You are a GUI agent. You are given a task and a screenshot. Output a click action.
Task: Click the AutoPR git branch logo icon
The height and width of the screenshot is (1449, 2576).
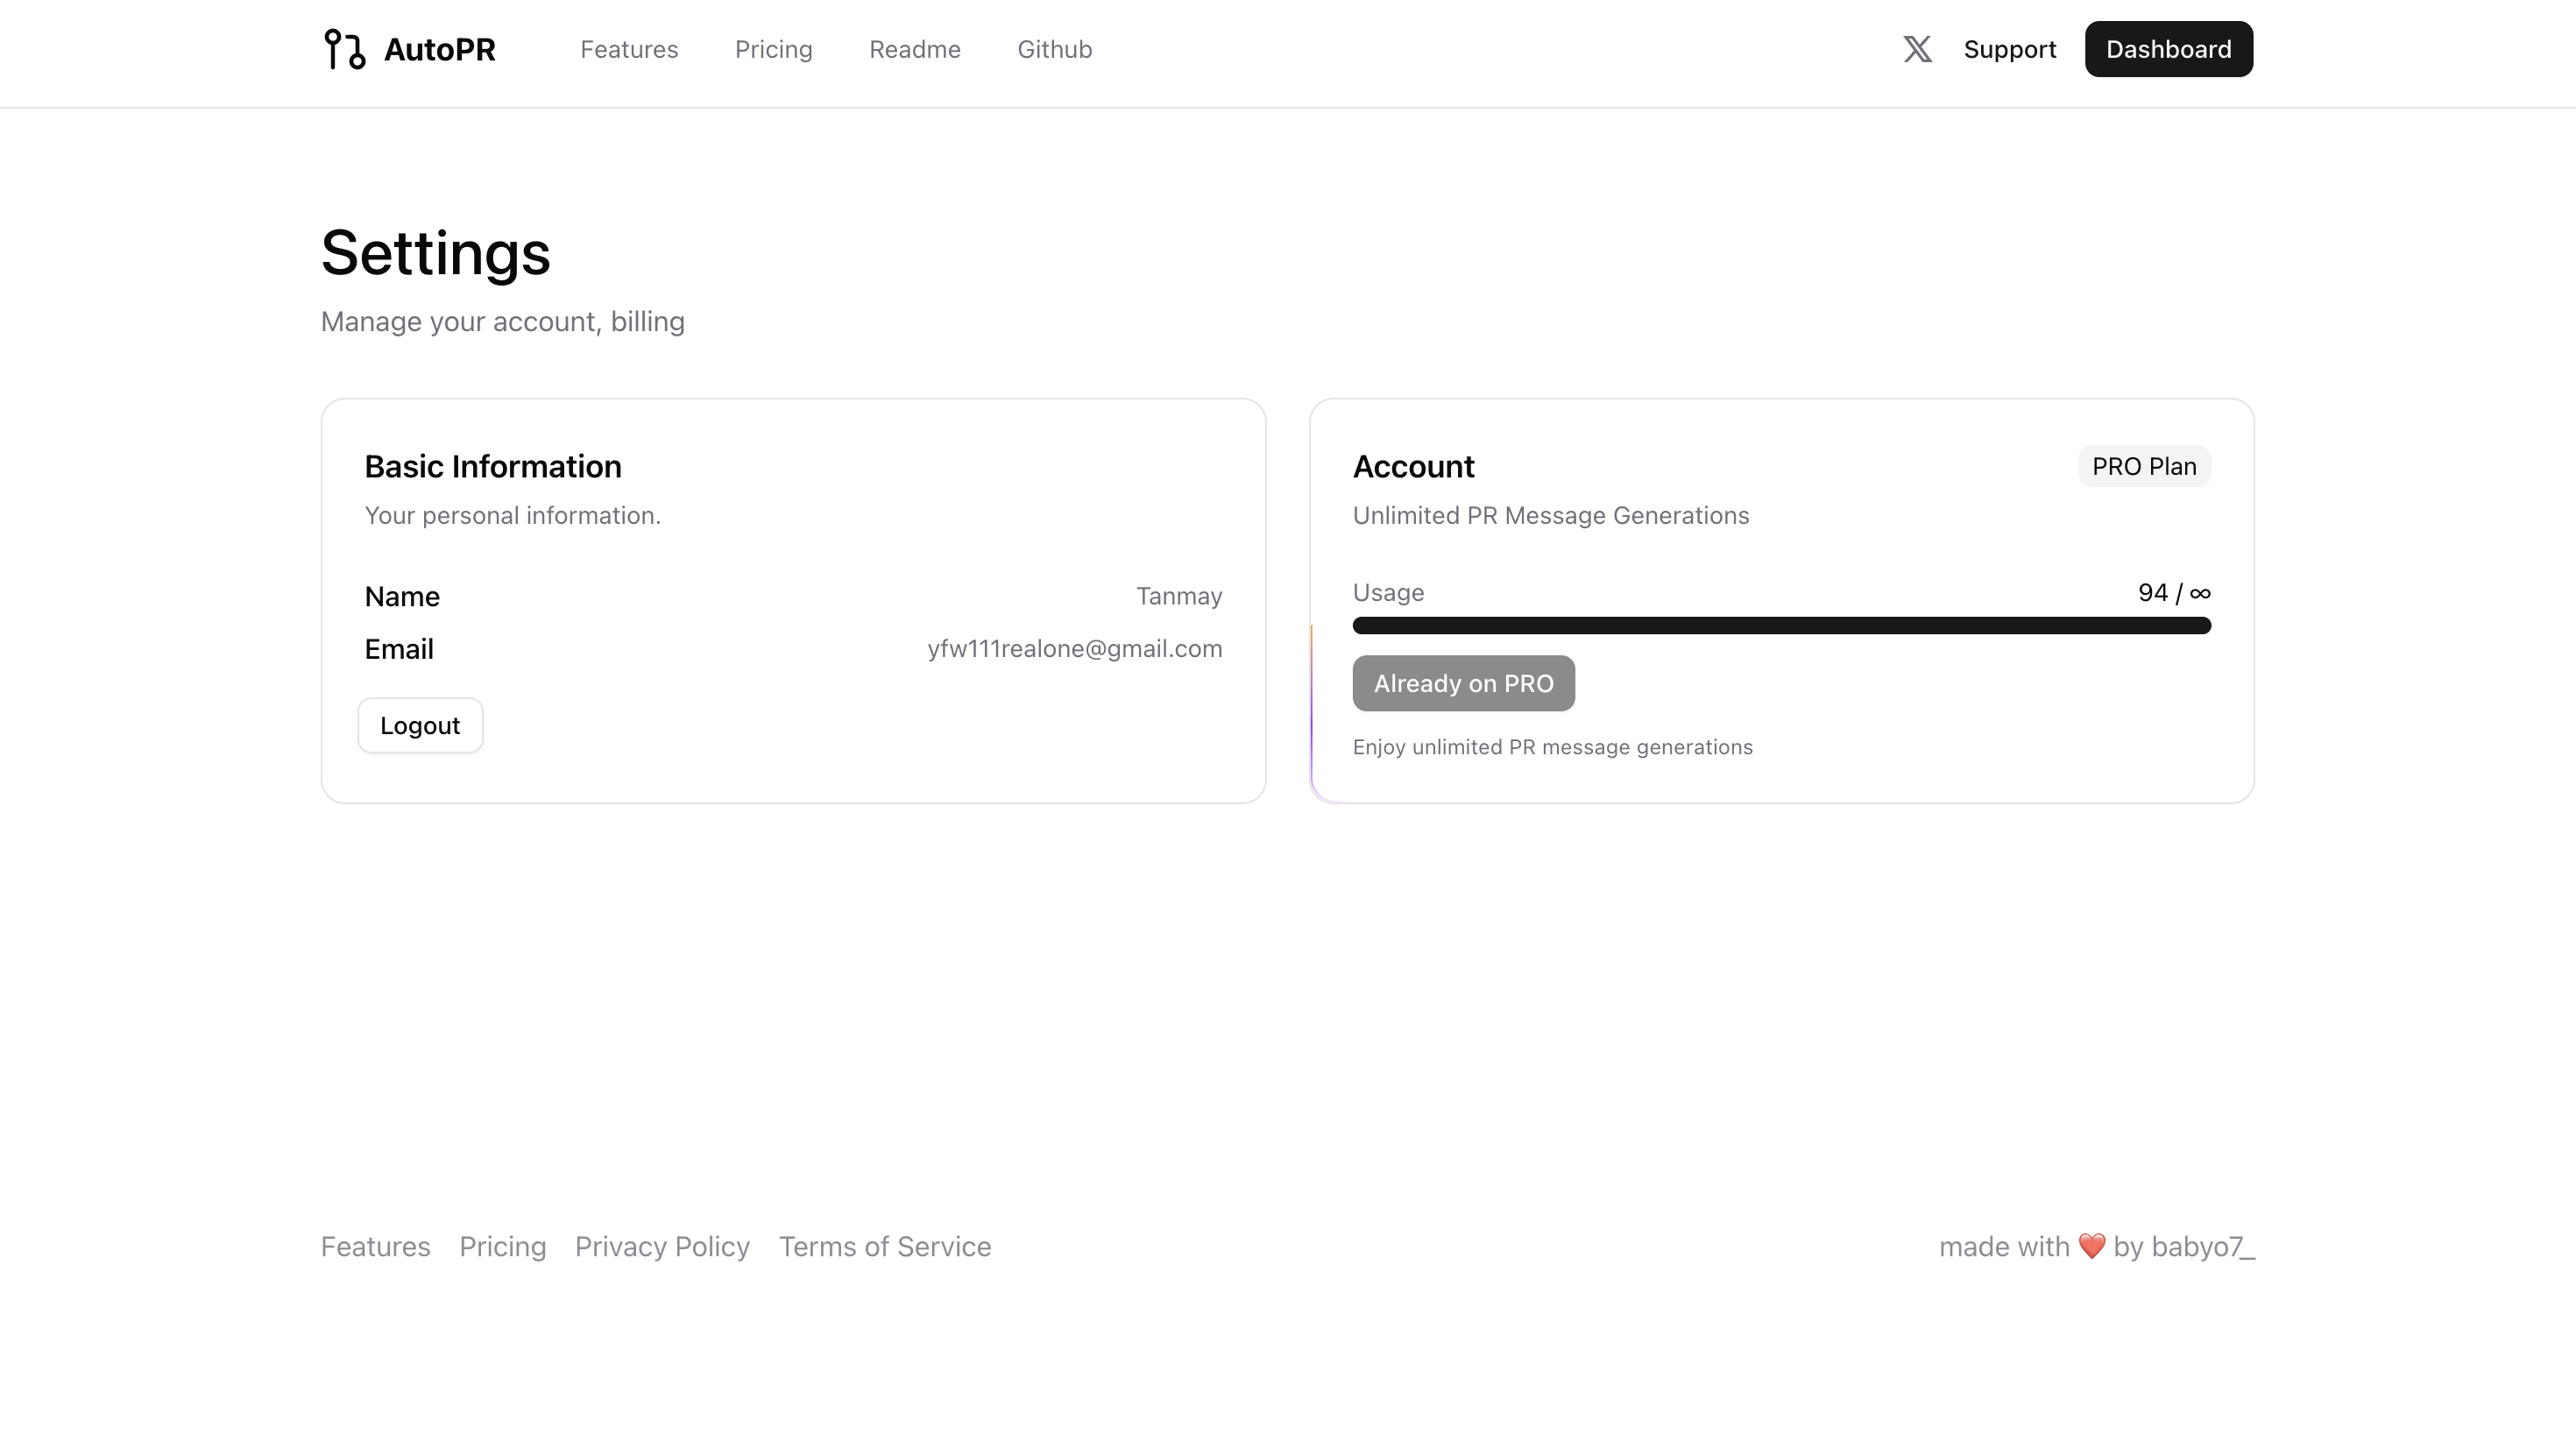coord(345,49)
